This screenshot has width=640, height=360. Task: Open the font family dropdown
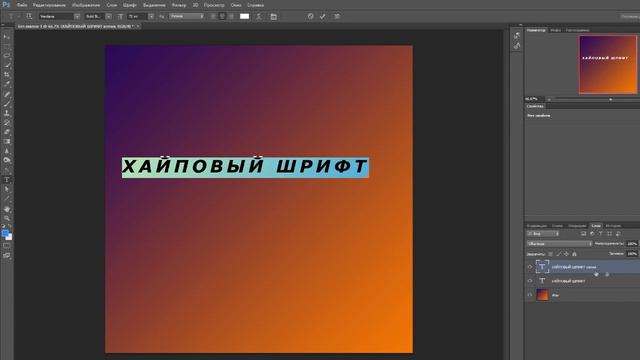[x=77, y=16]
